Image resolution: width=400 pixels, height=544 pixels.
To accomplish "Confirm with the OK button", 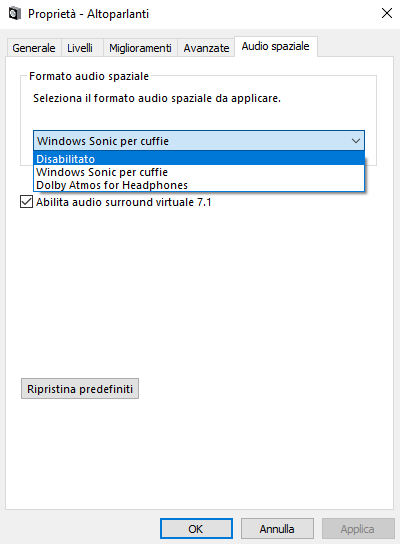I will tap(196, 529).
